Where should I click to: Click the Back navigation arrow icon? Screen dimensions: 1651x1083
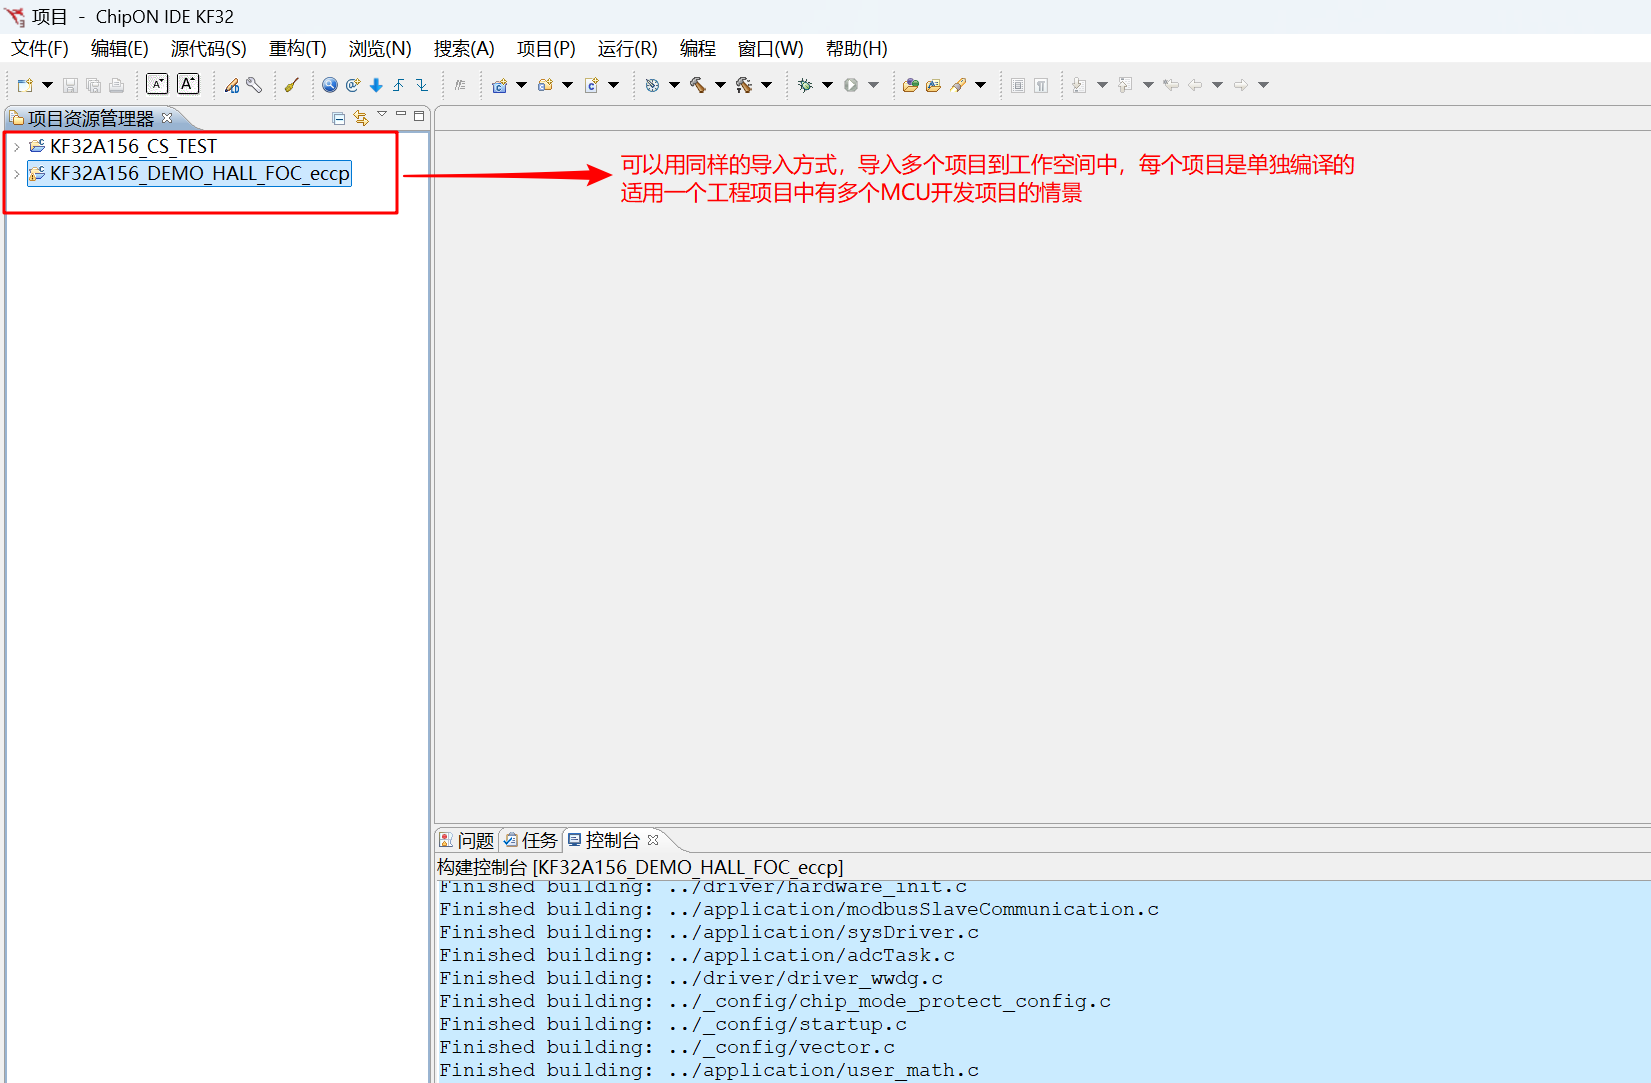point(1195,85)
